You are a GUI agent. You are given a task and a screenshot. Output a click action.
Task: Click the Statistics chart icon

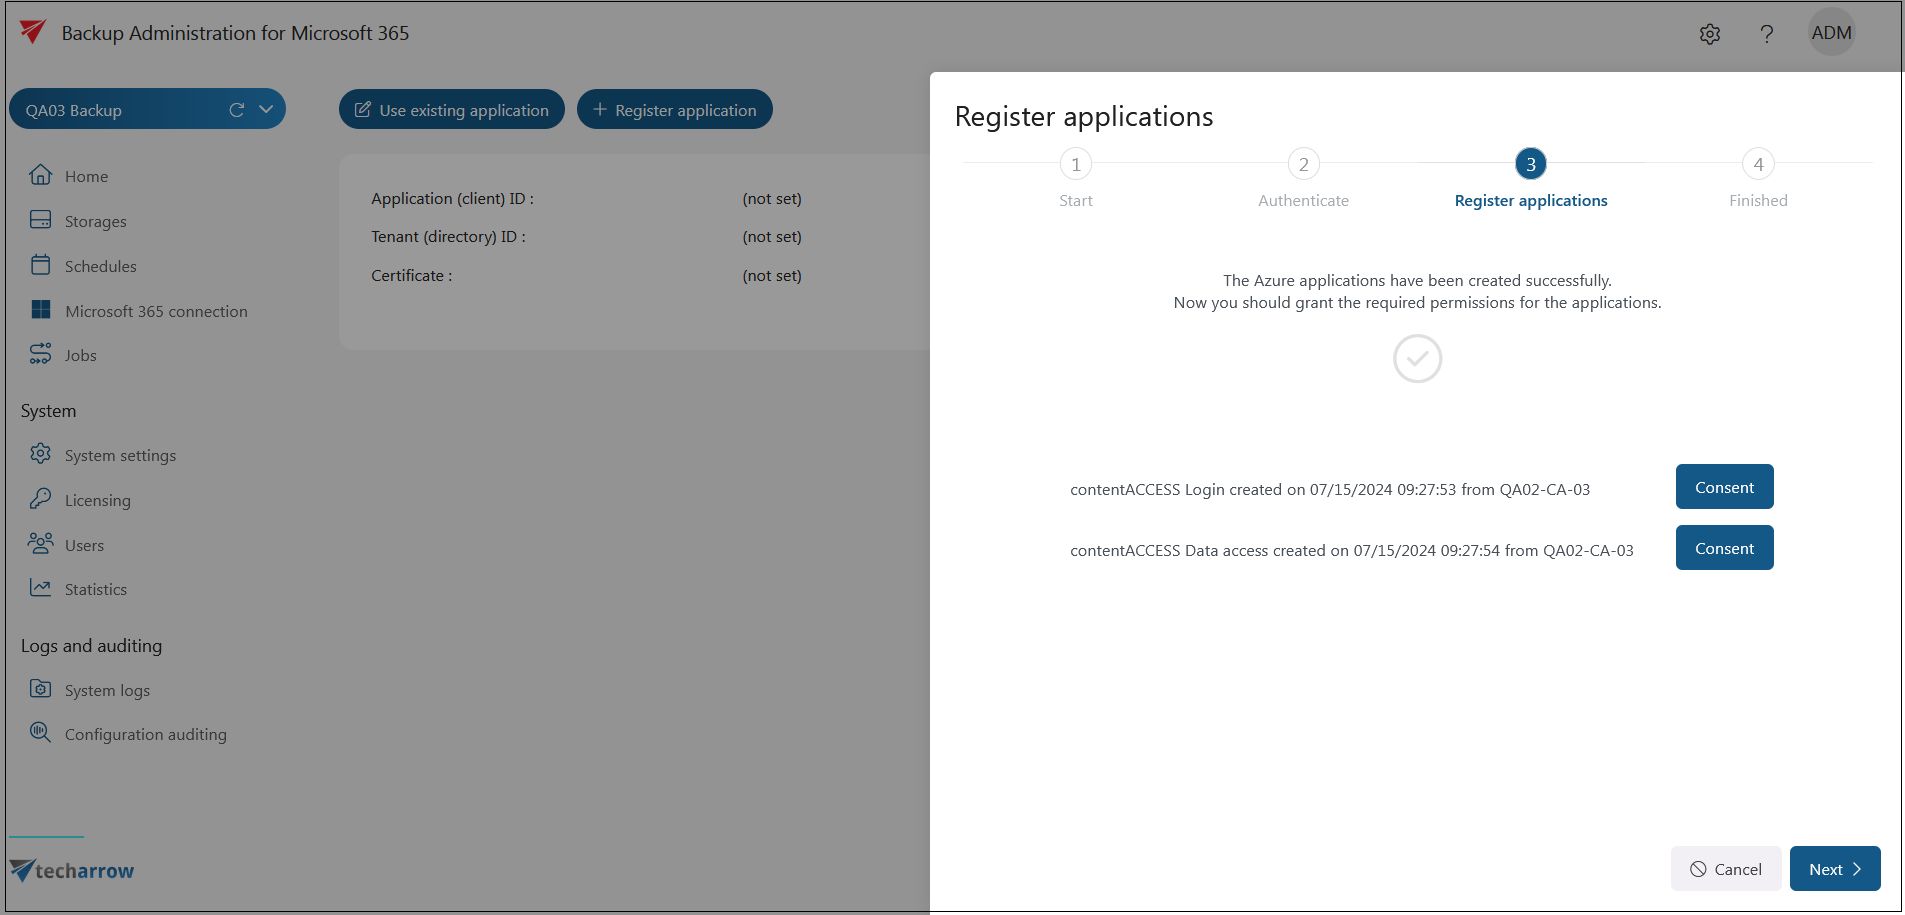pyautogui.click(x=40, y=588)
